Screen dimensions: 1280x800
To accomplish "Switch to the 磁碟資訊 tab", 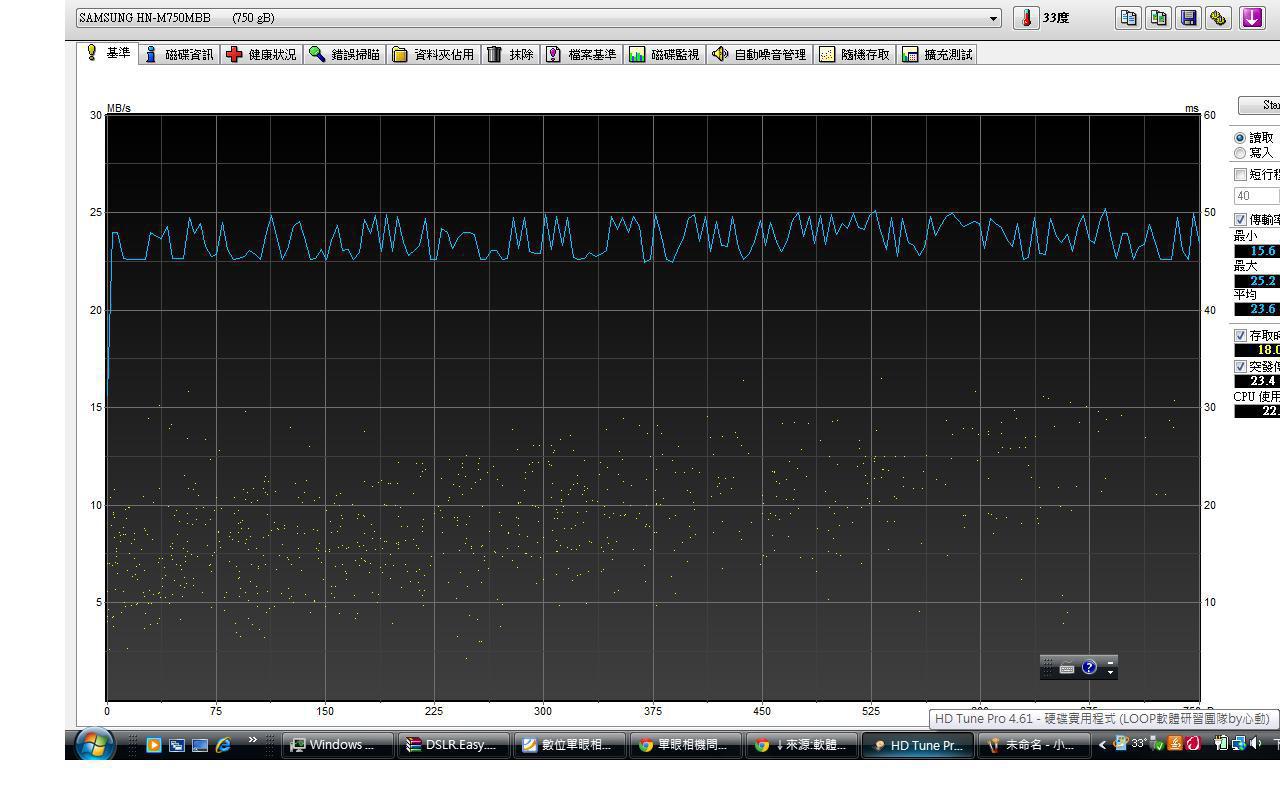I will [x=178, y=55].
